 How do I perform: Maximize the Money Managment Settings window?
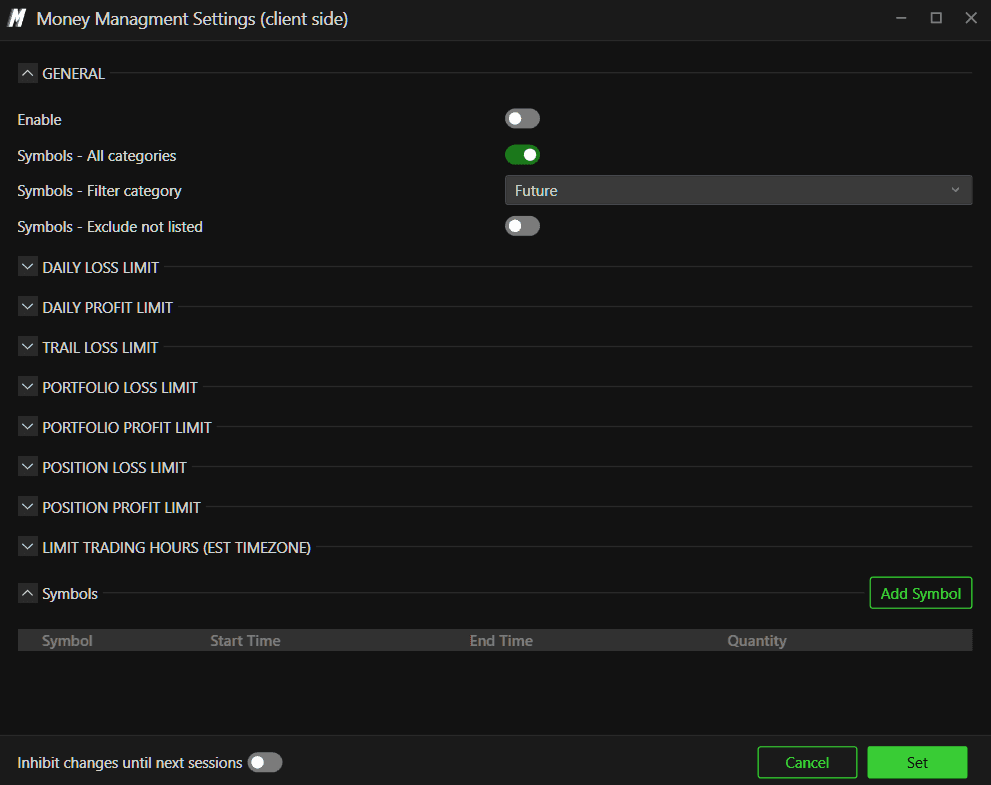pos(936,18)
